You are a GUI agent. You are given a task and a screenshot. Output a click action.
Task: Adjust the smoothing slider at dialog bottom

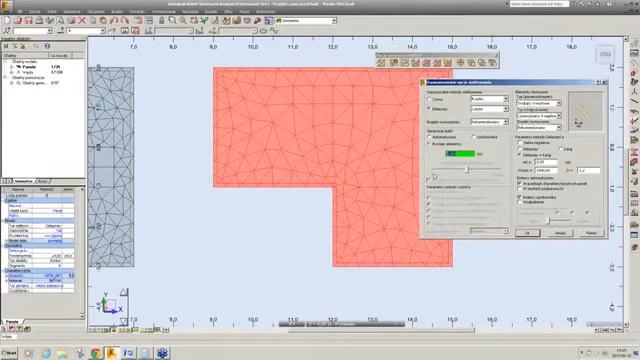pos(548,221)
